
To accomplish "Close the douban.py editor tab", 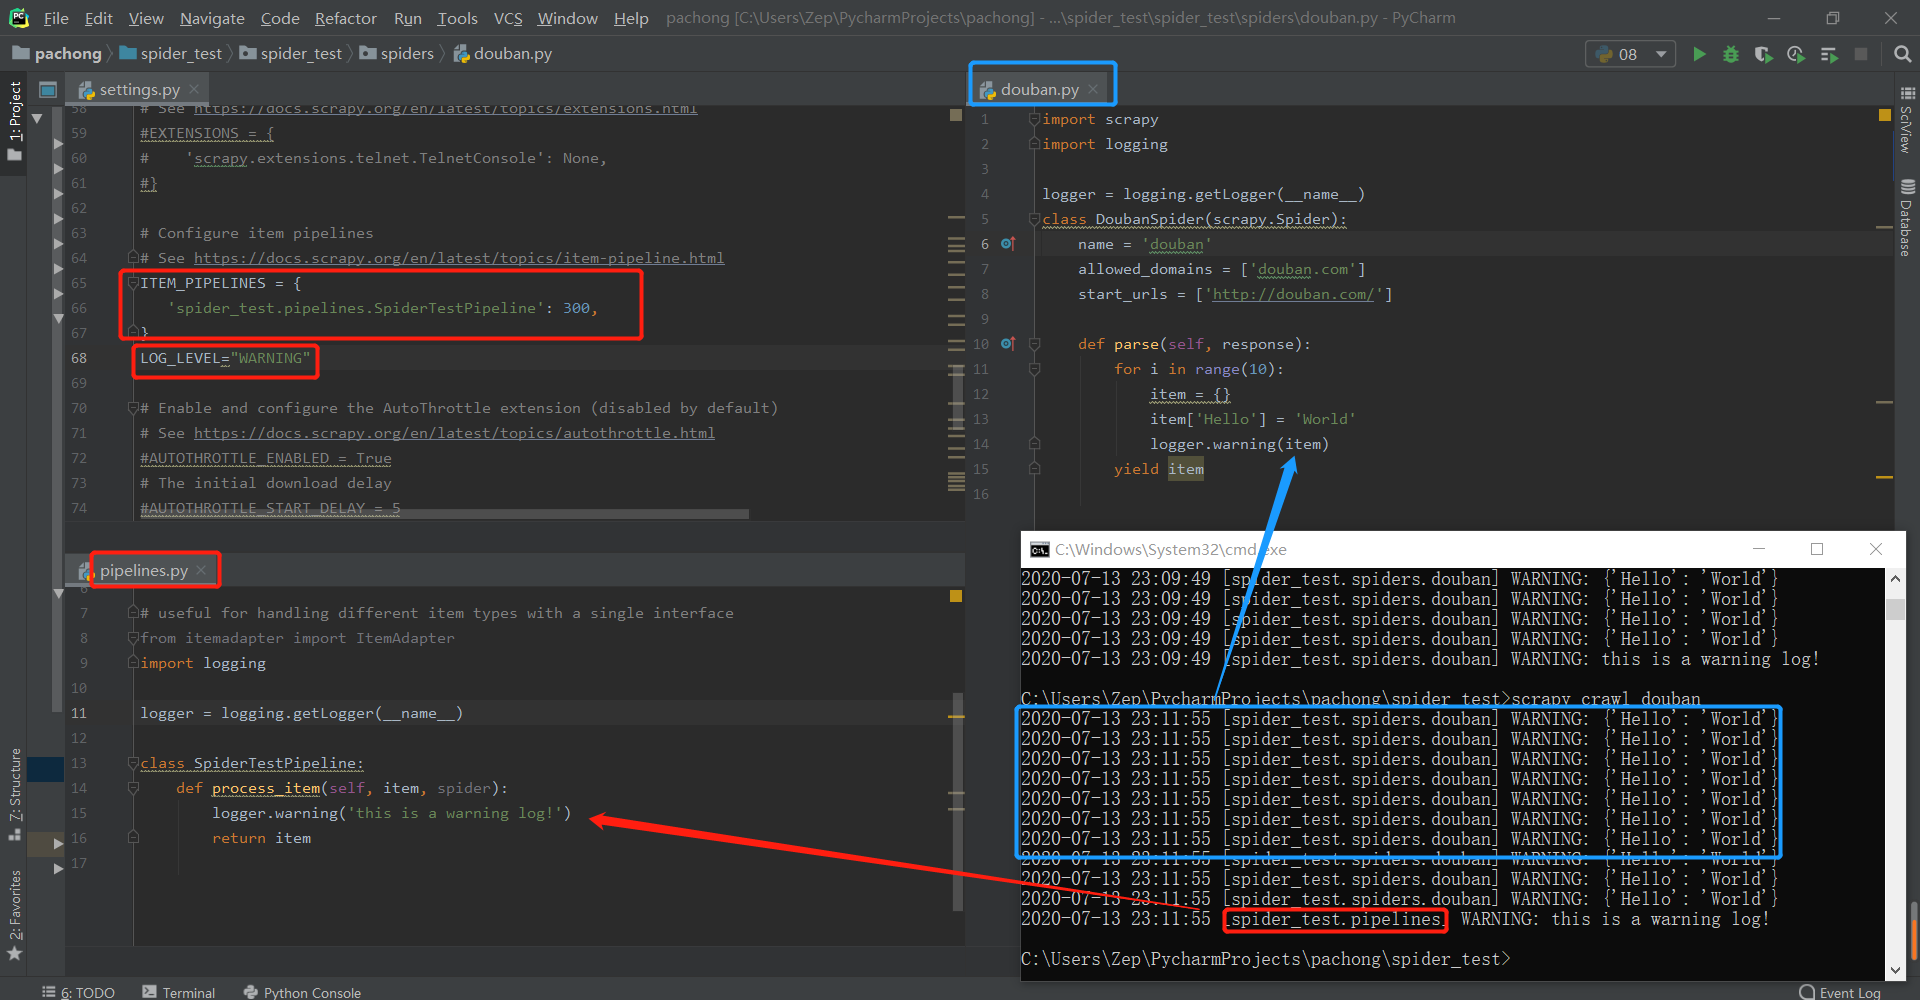I will pyautogui.click(x=1093, y=89).
